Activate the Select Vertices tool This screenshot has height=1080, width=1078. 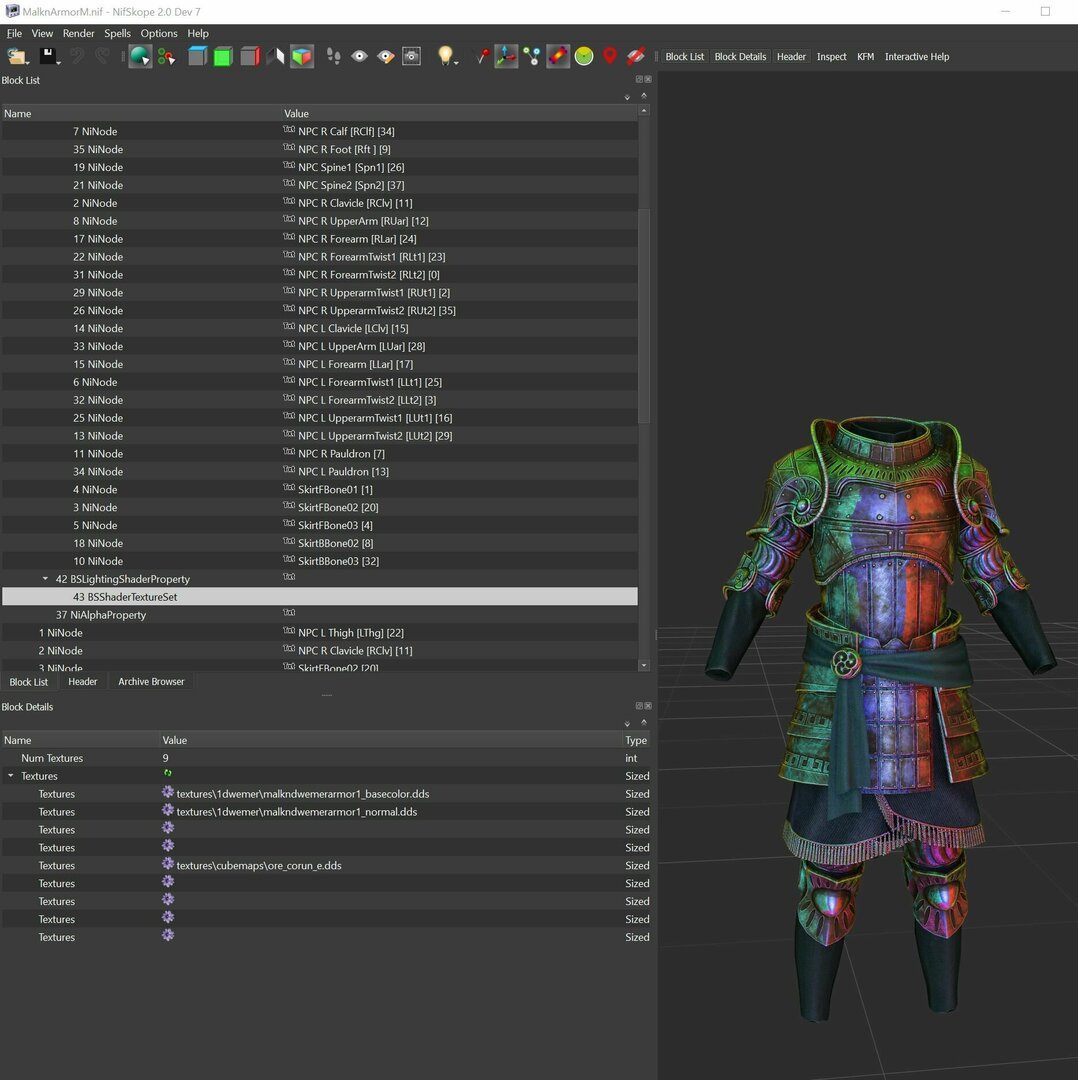pos(166,56)
